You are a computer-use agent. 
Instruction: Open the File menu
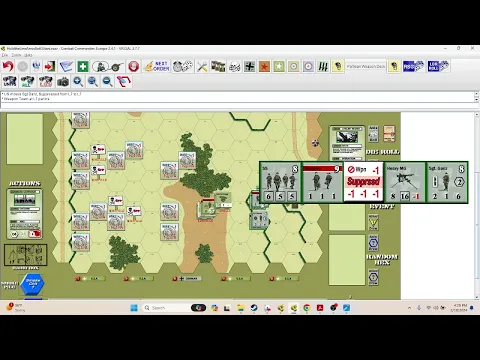(x=4, y=55)
